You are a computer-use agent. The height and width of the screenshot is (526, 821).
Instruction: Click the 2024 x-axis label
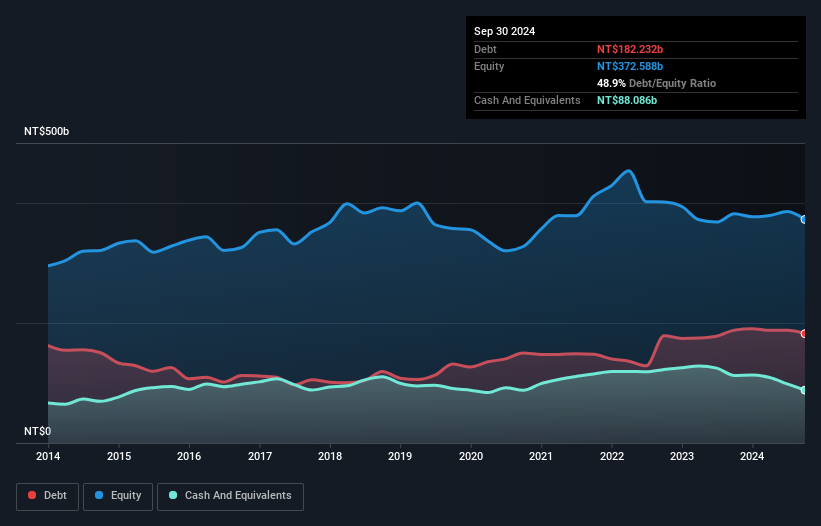coord(752,456)
